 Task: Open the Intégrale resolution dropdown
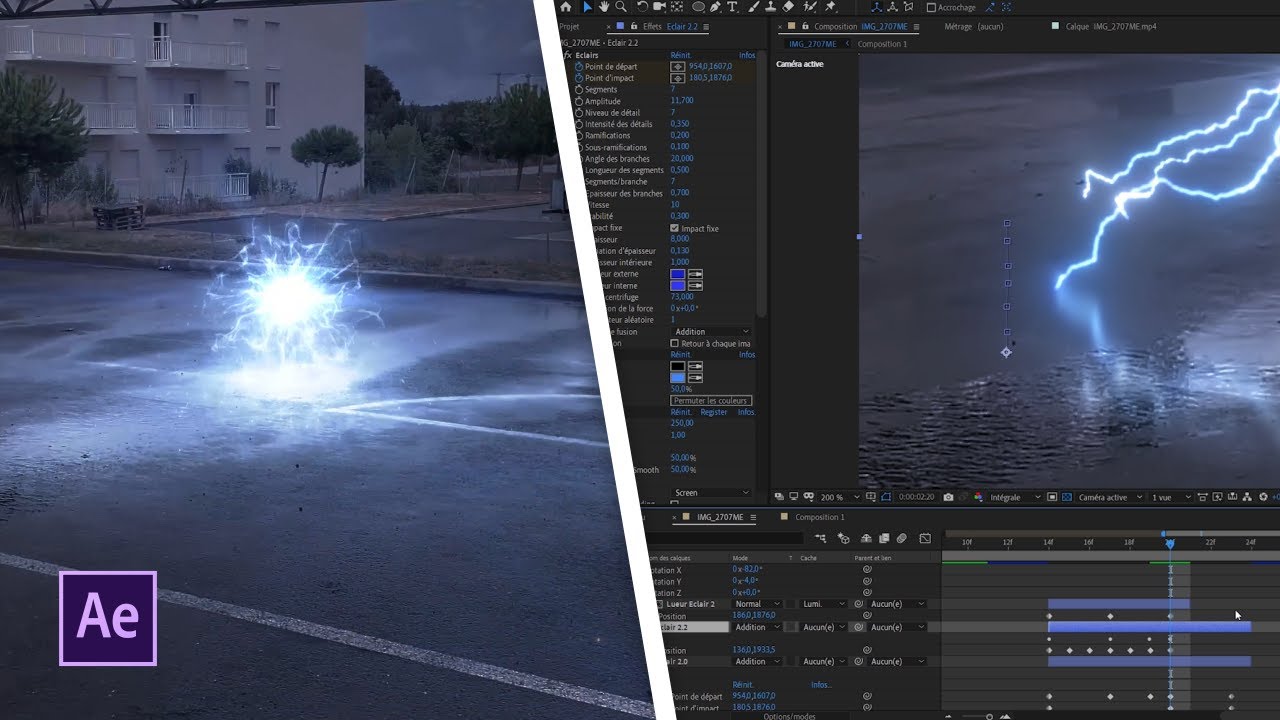tap(1015, 497)
